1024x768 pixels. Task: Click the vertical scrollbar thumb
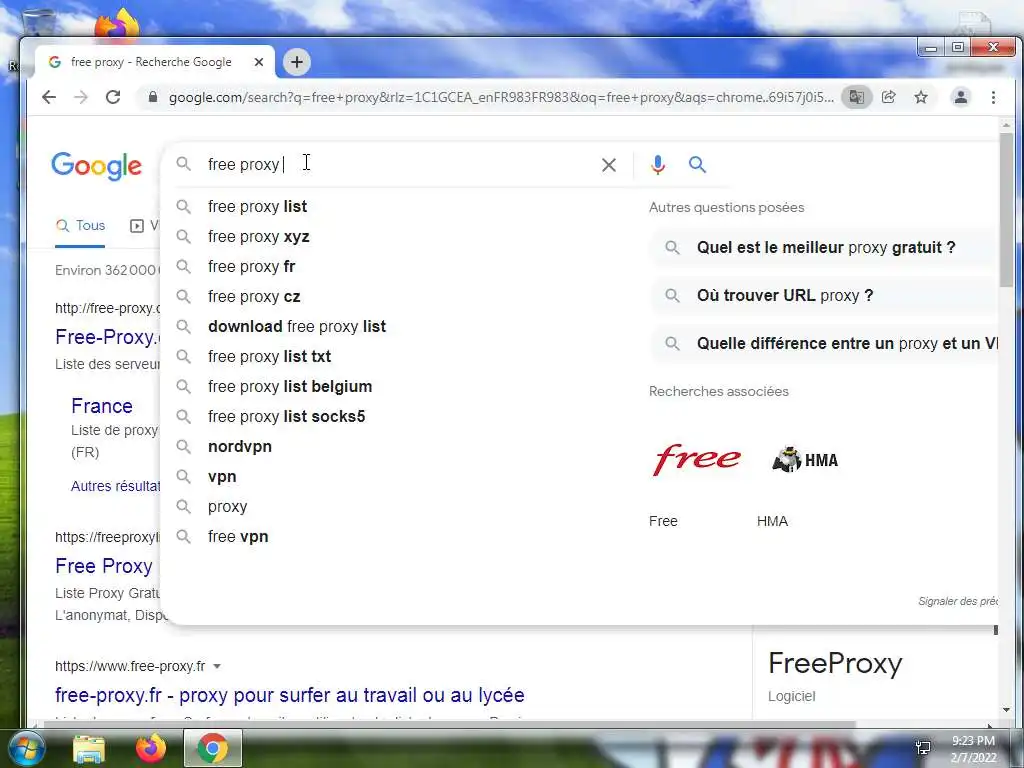(1006, 209)
